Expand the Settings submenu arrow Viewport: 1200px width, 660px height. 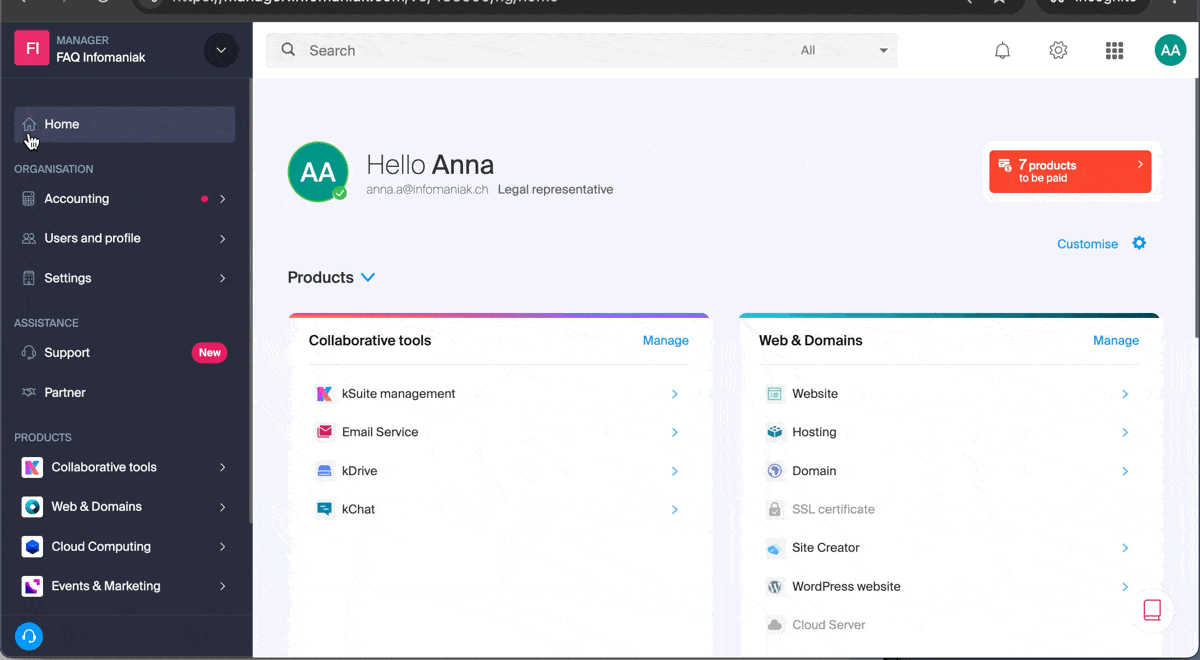(x=222, y=278)
